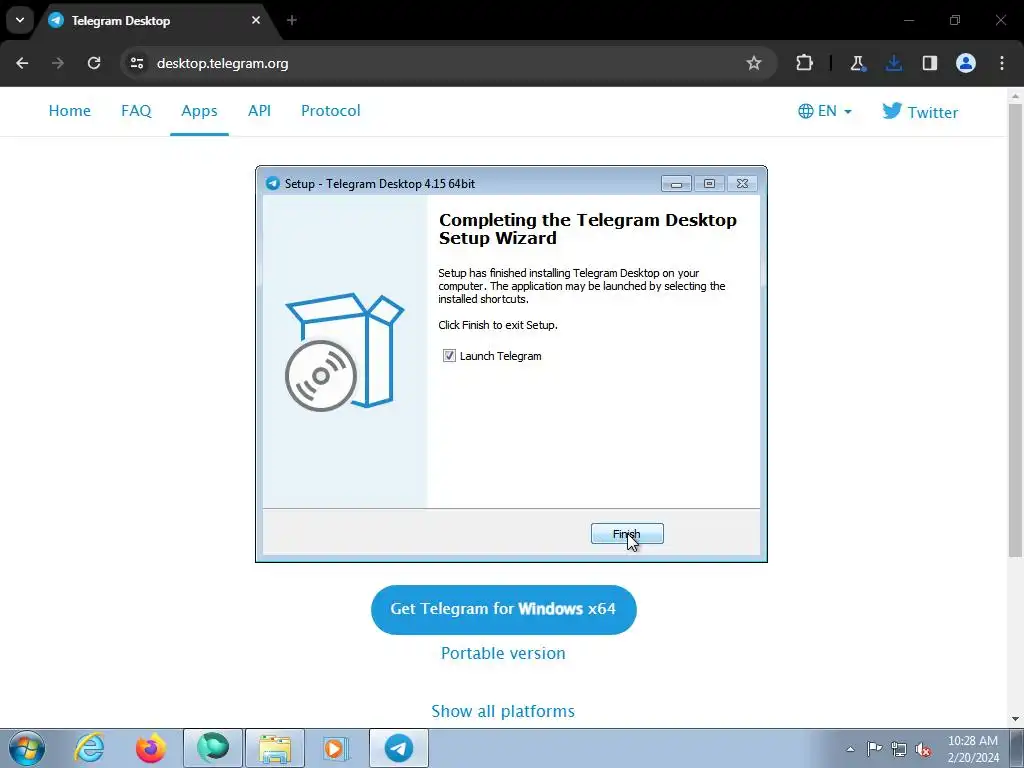Click the scrollbar down arrow

[1016, 719]
